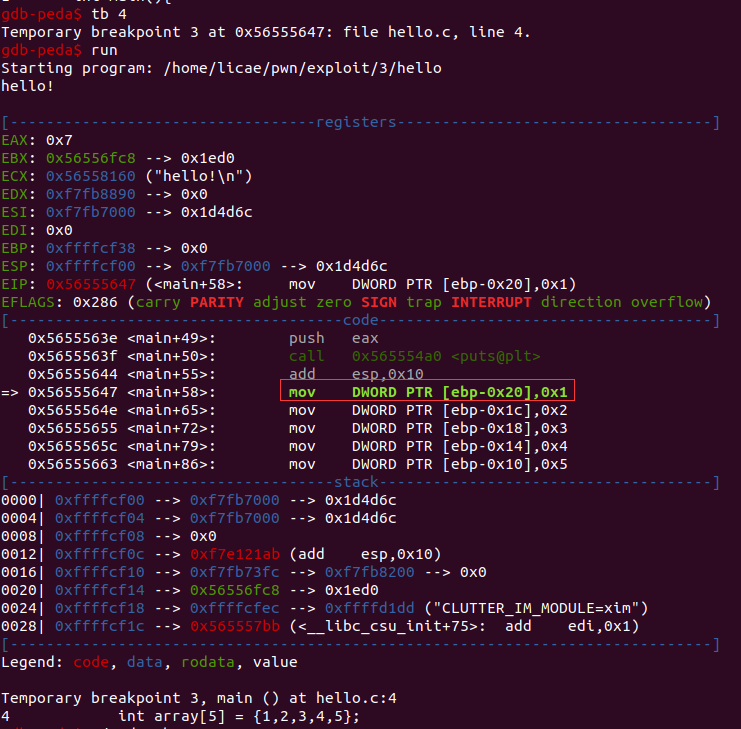Click the EFLAGS value 0x286
Viewport: 741px width, 729px height.
pyautogui.click(x=95, y=302)
